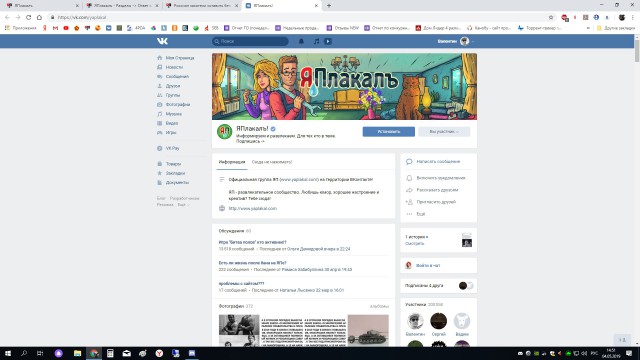Open the notifications bell in VK header

tap(301, 41)
